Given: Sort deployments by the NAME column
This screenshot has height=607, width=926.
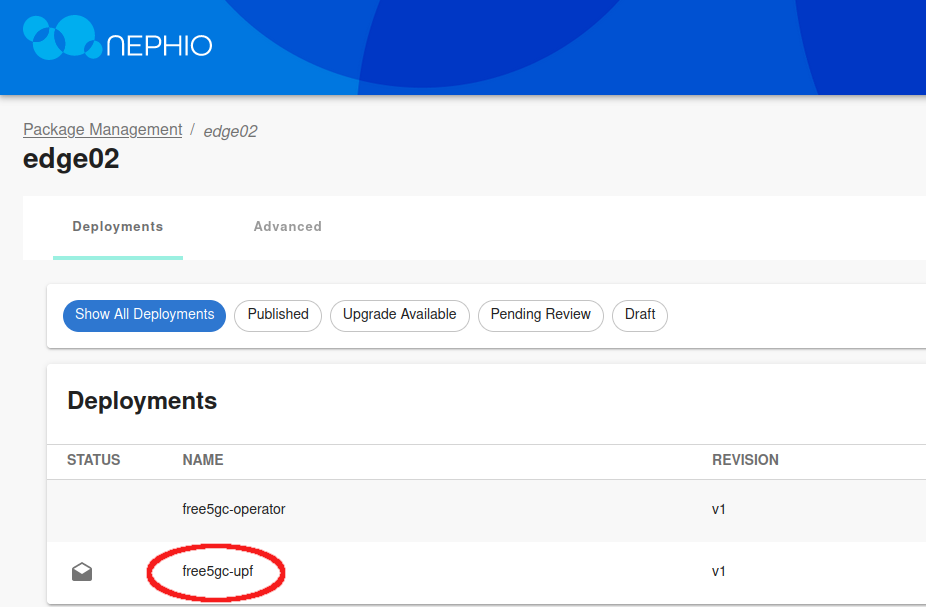Looking at the screenshot, I should click(x=202, y=460).
